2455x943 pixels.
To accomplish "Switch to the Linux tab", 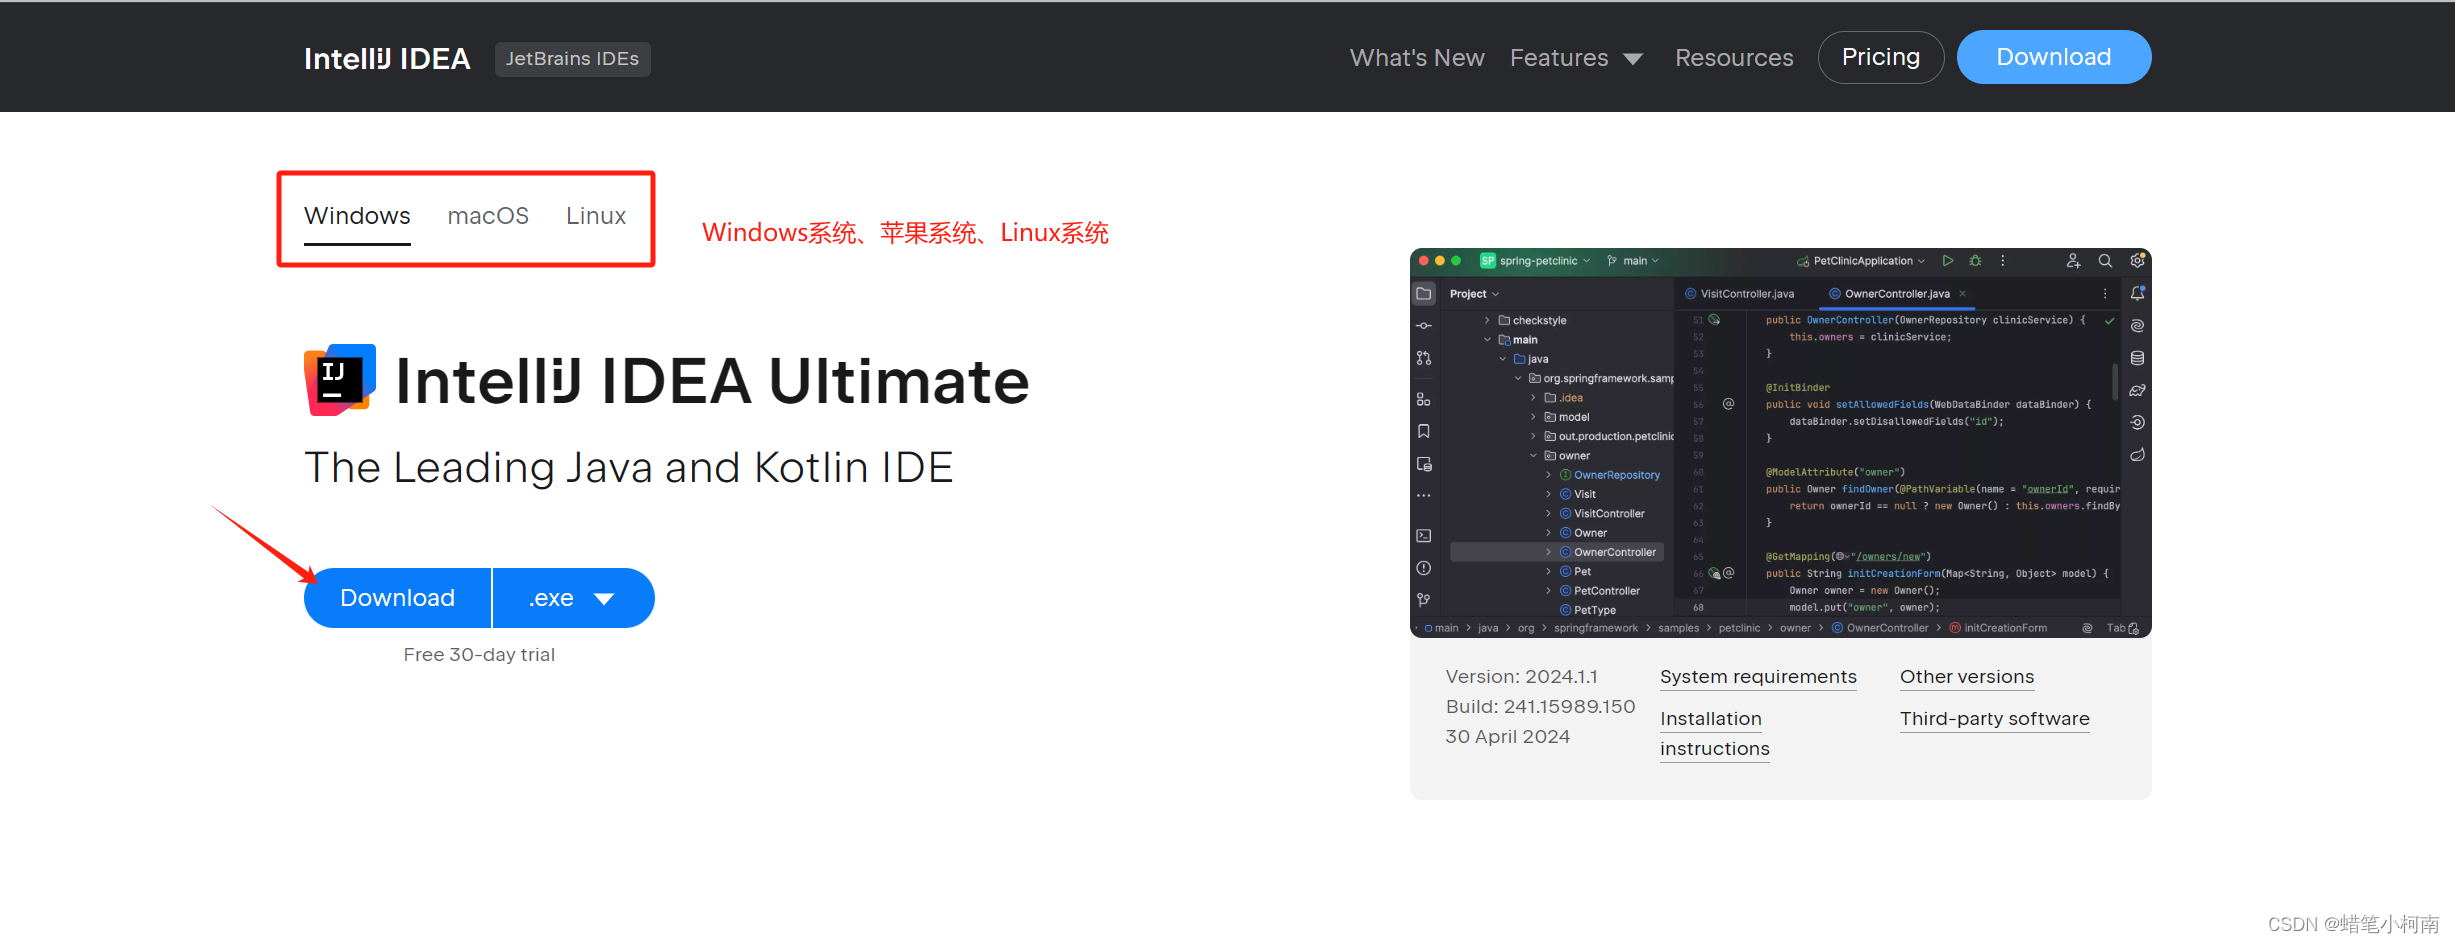I will point(596,216).
